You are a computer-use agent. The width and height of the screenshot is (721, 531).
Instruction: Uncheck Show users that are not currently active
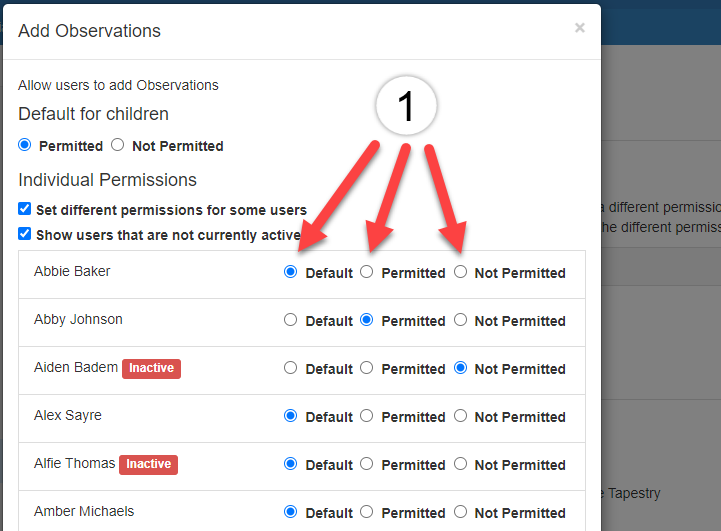[25, 234]
